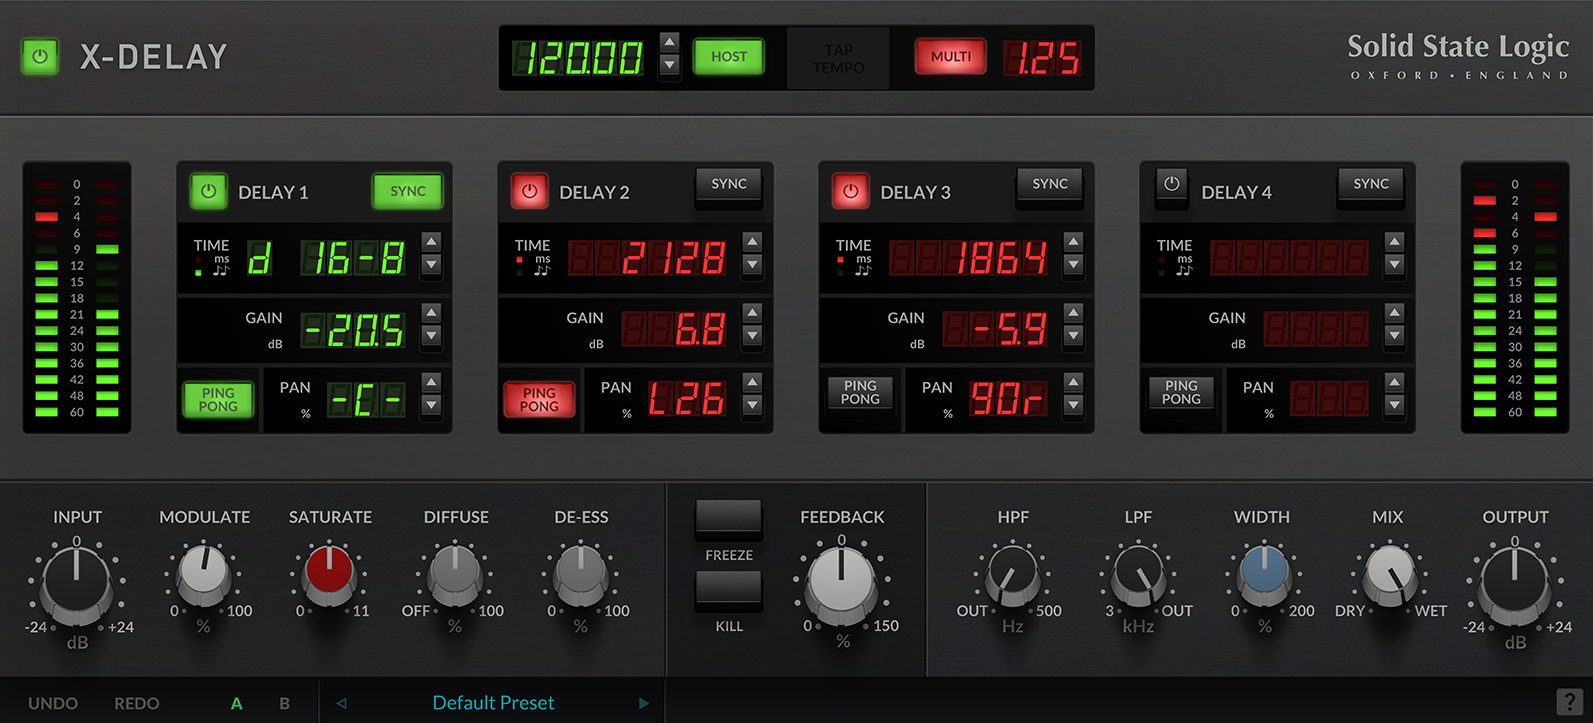Toggle Delay 2 PING PONG button
The height and width of the screenshot is (723, 1593).
pyautogui.click(x=539, y=400)
